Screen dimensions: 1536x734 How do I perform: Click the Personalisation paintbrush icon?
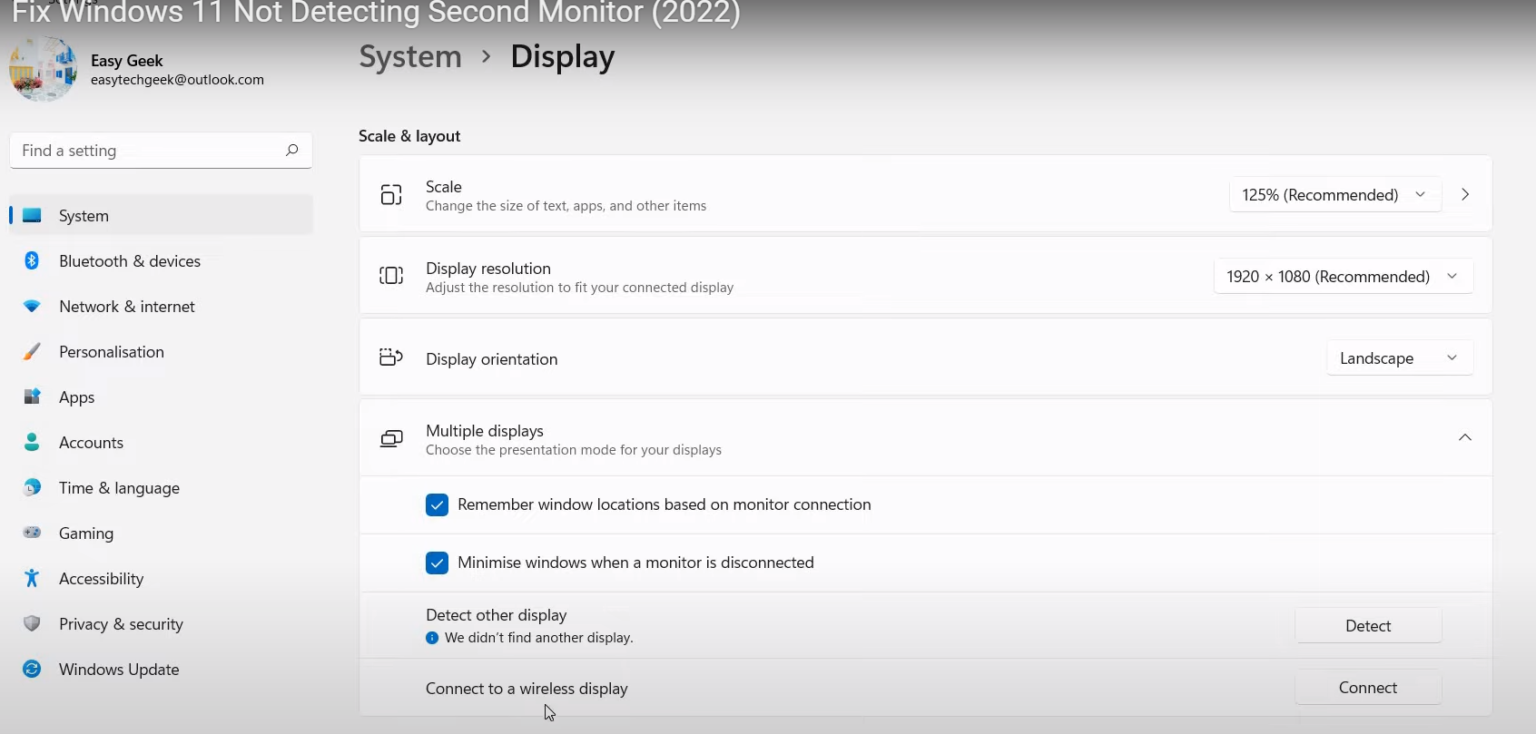pyautogui.click(x=31, y=351)
